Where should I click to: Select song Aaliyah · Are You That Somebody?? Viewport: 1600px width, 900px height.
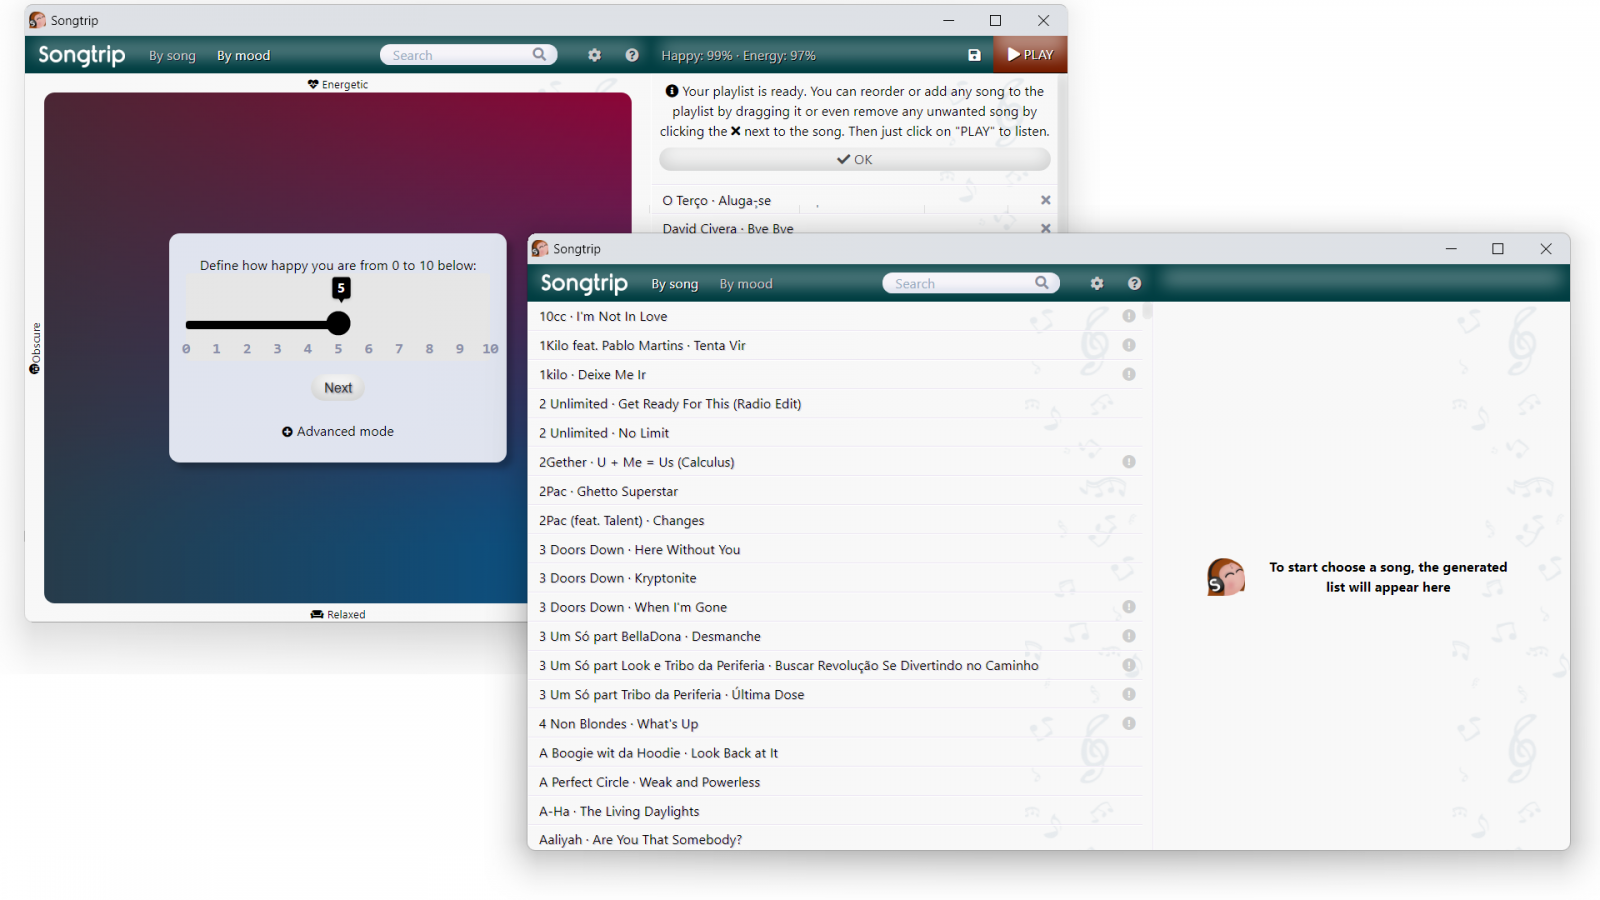coord(836,839)
